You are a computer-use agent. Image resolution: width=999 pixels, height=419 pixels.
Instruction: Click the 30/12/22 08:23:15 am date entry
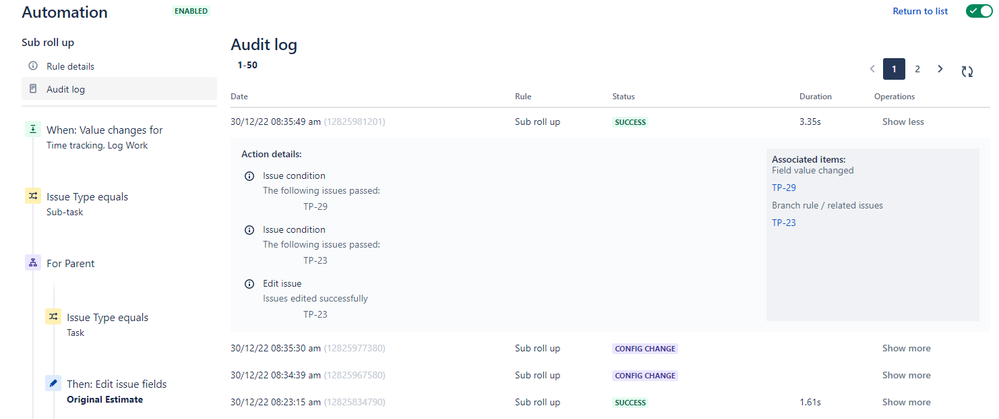(275, 402)
